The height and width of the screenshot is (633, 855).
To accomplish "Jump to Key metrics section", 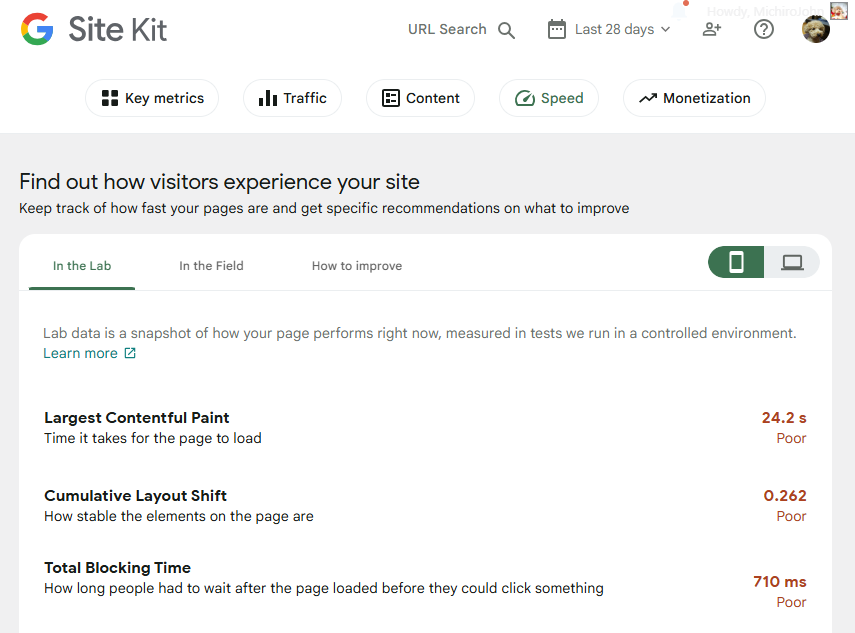I will click(x=152, y=98).
